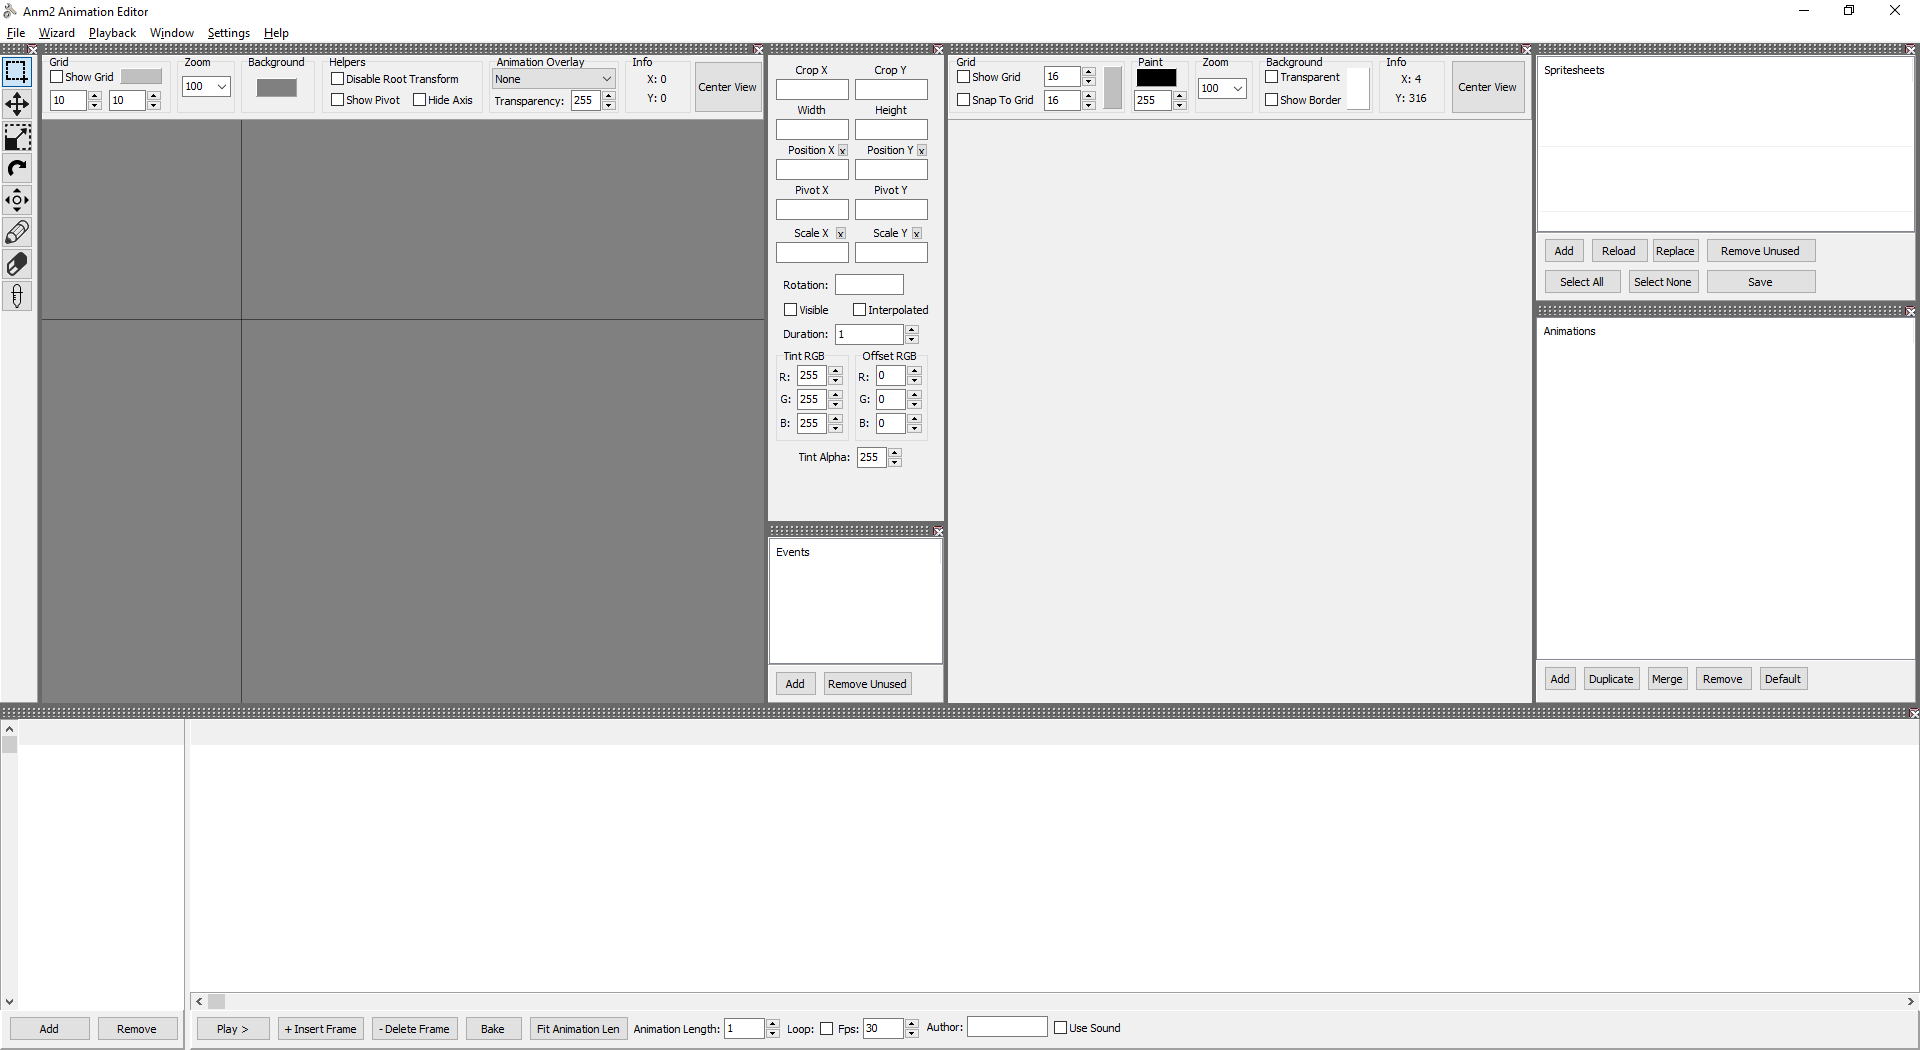Image resolution: width=1920 pixels, height=1050 pixels.
Task: Check Transparent background option
Action: [x=1272, y=77]
